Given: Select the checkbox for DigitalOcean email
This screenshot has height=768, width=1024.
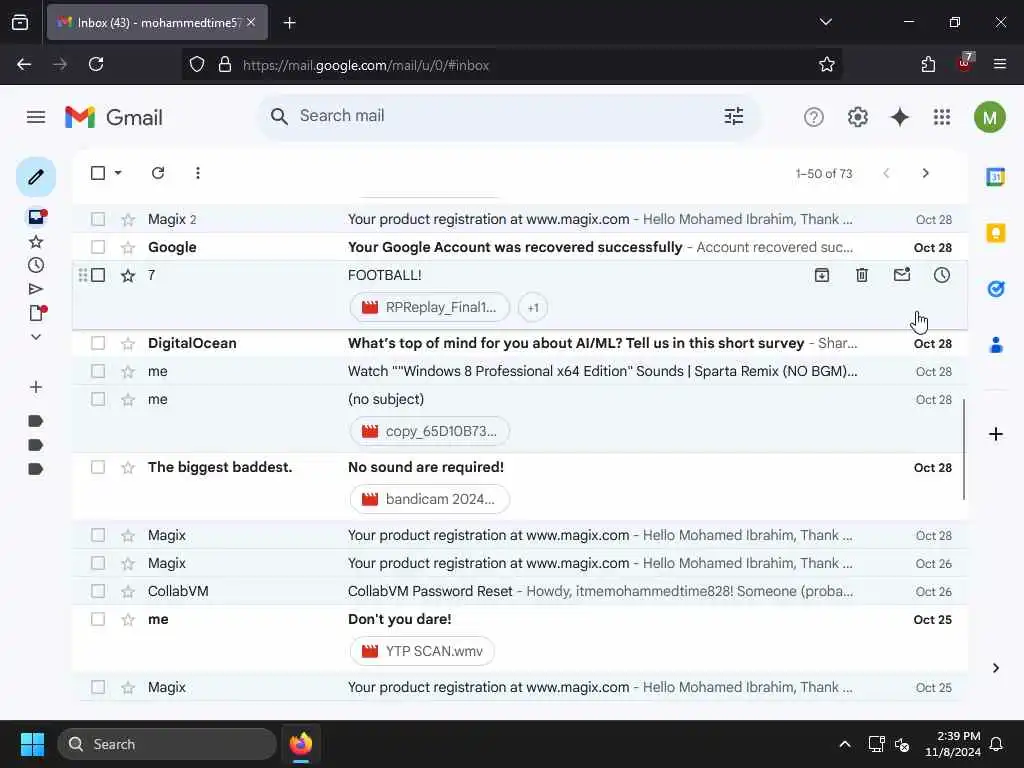Looking at the screenshot, I should point(98,343).
